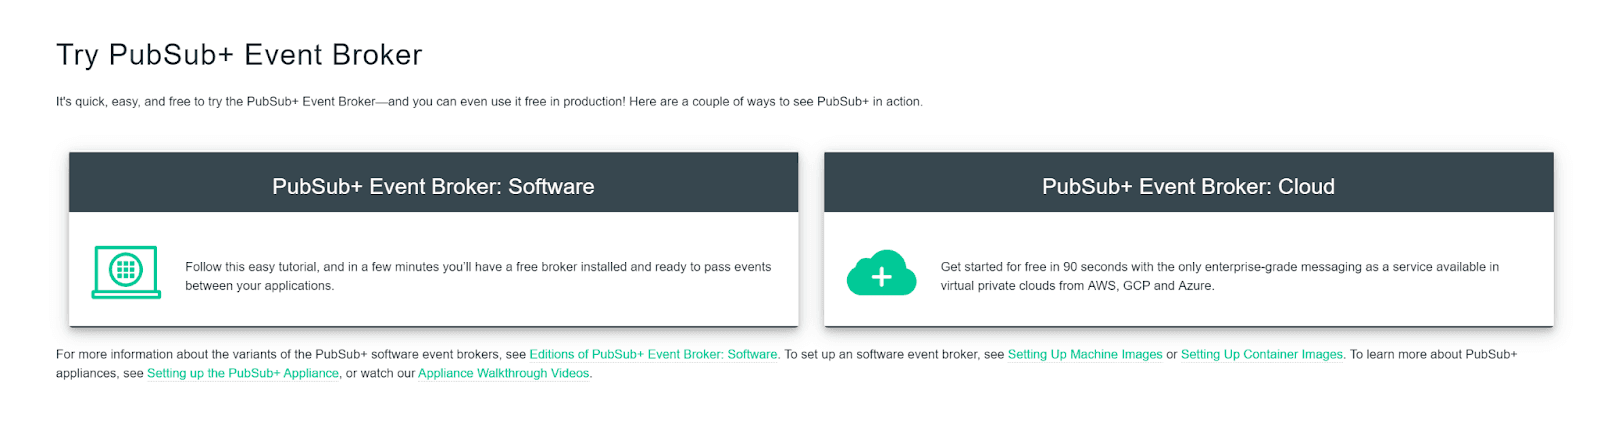1600x427 pixels.
Task: Click 'To set up an software event broker' text
Action: point(893,354)
